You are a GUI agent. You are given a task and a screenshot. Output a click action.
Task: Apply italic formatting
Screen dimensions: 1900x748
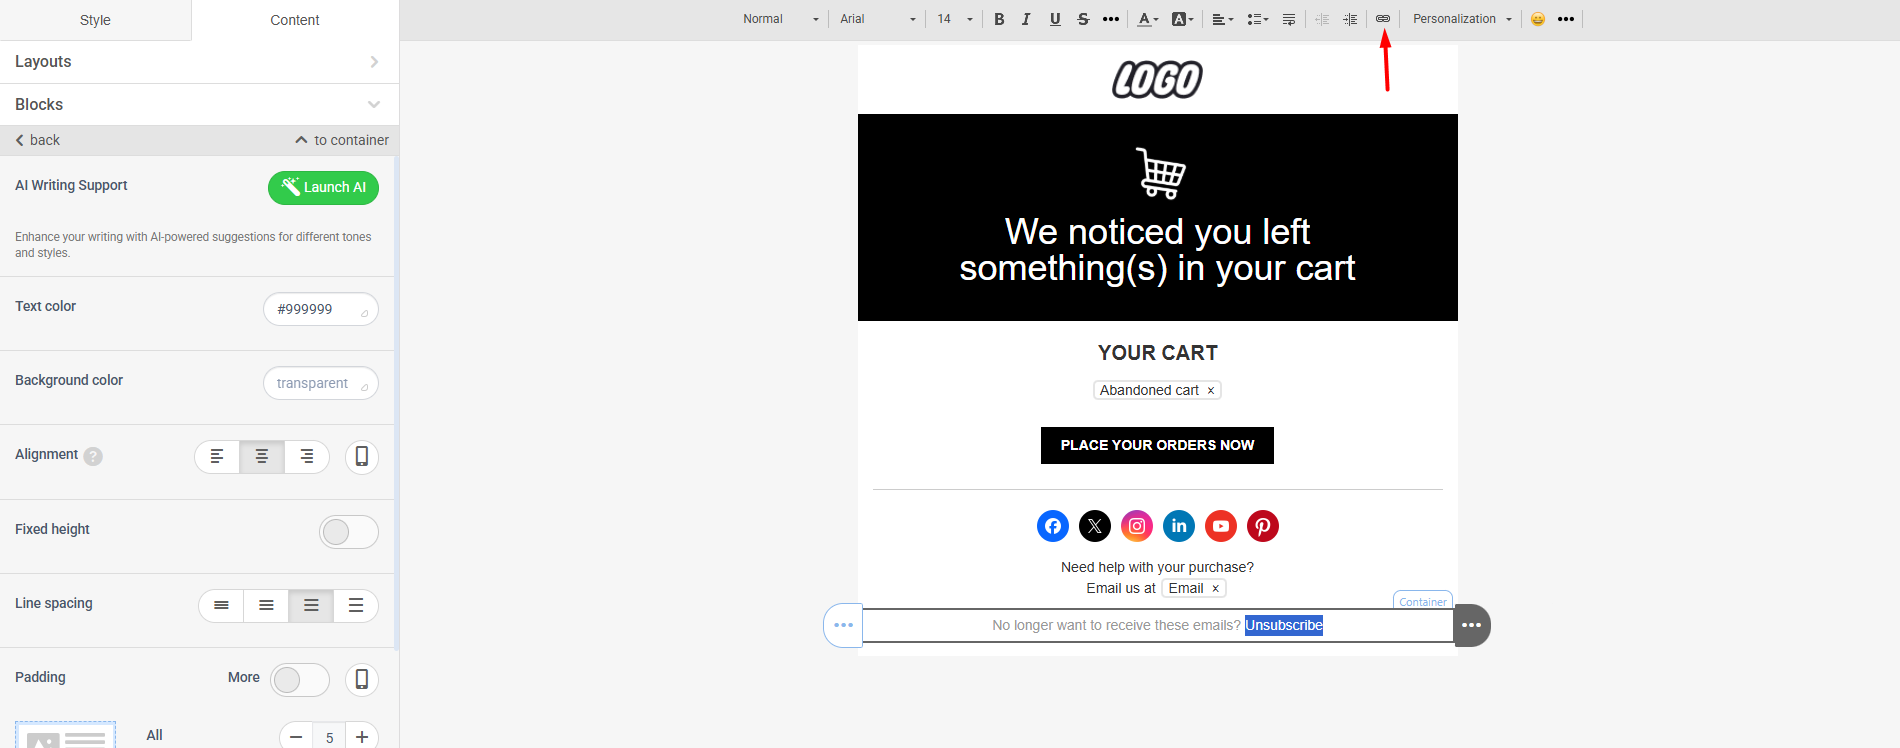[1026, 19]
